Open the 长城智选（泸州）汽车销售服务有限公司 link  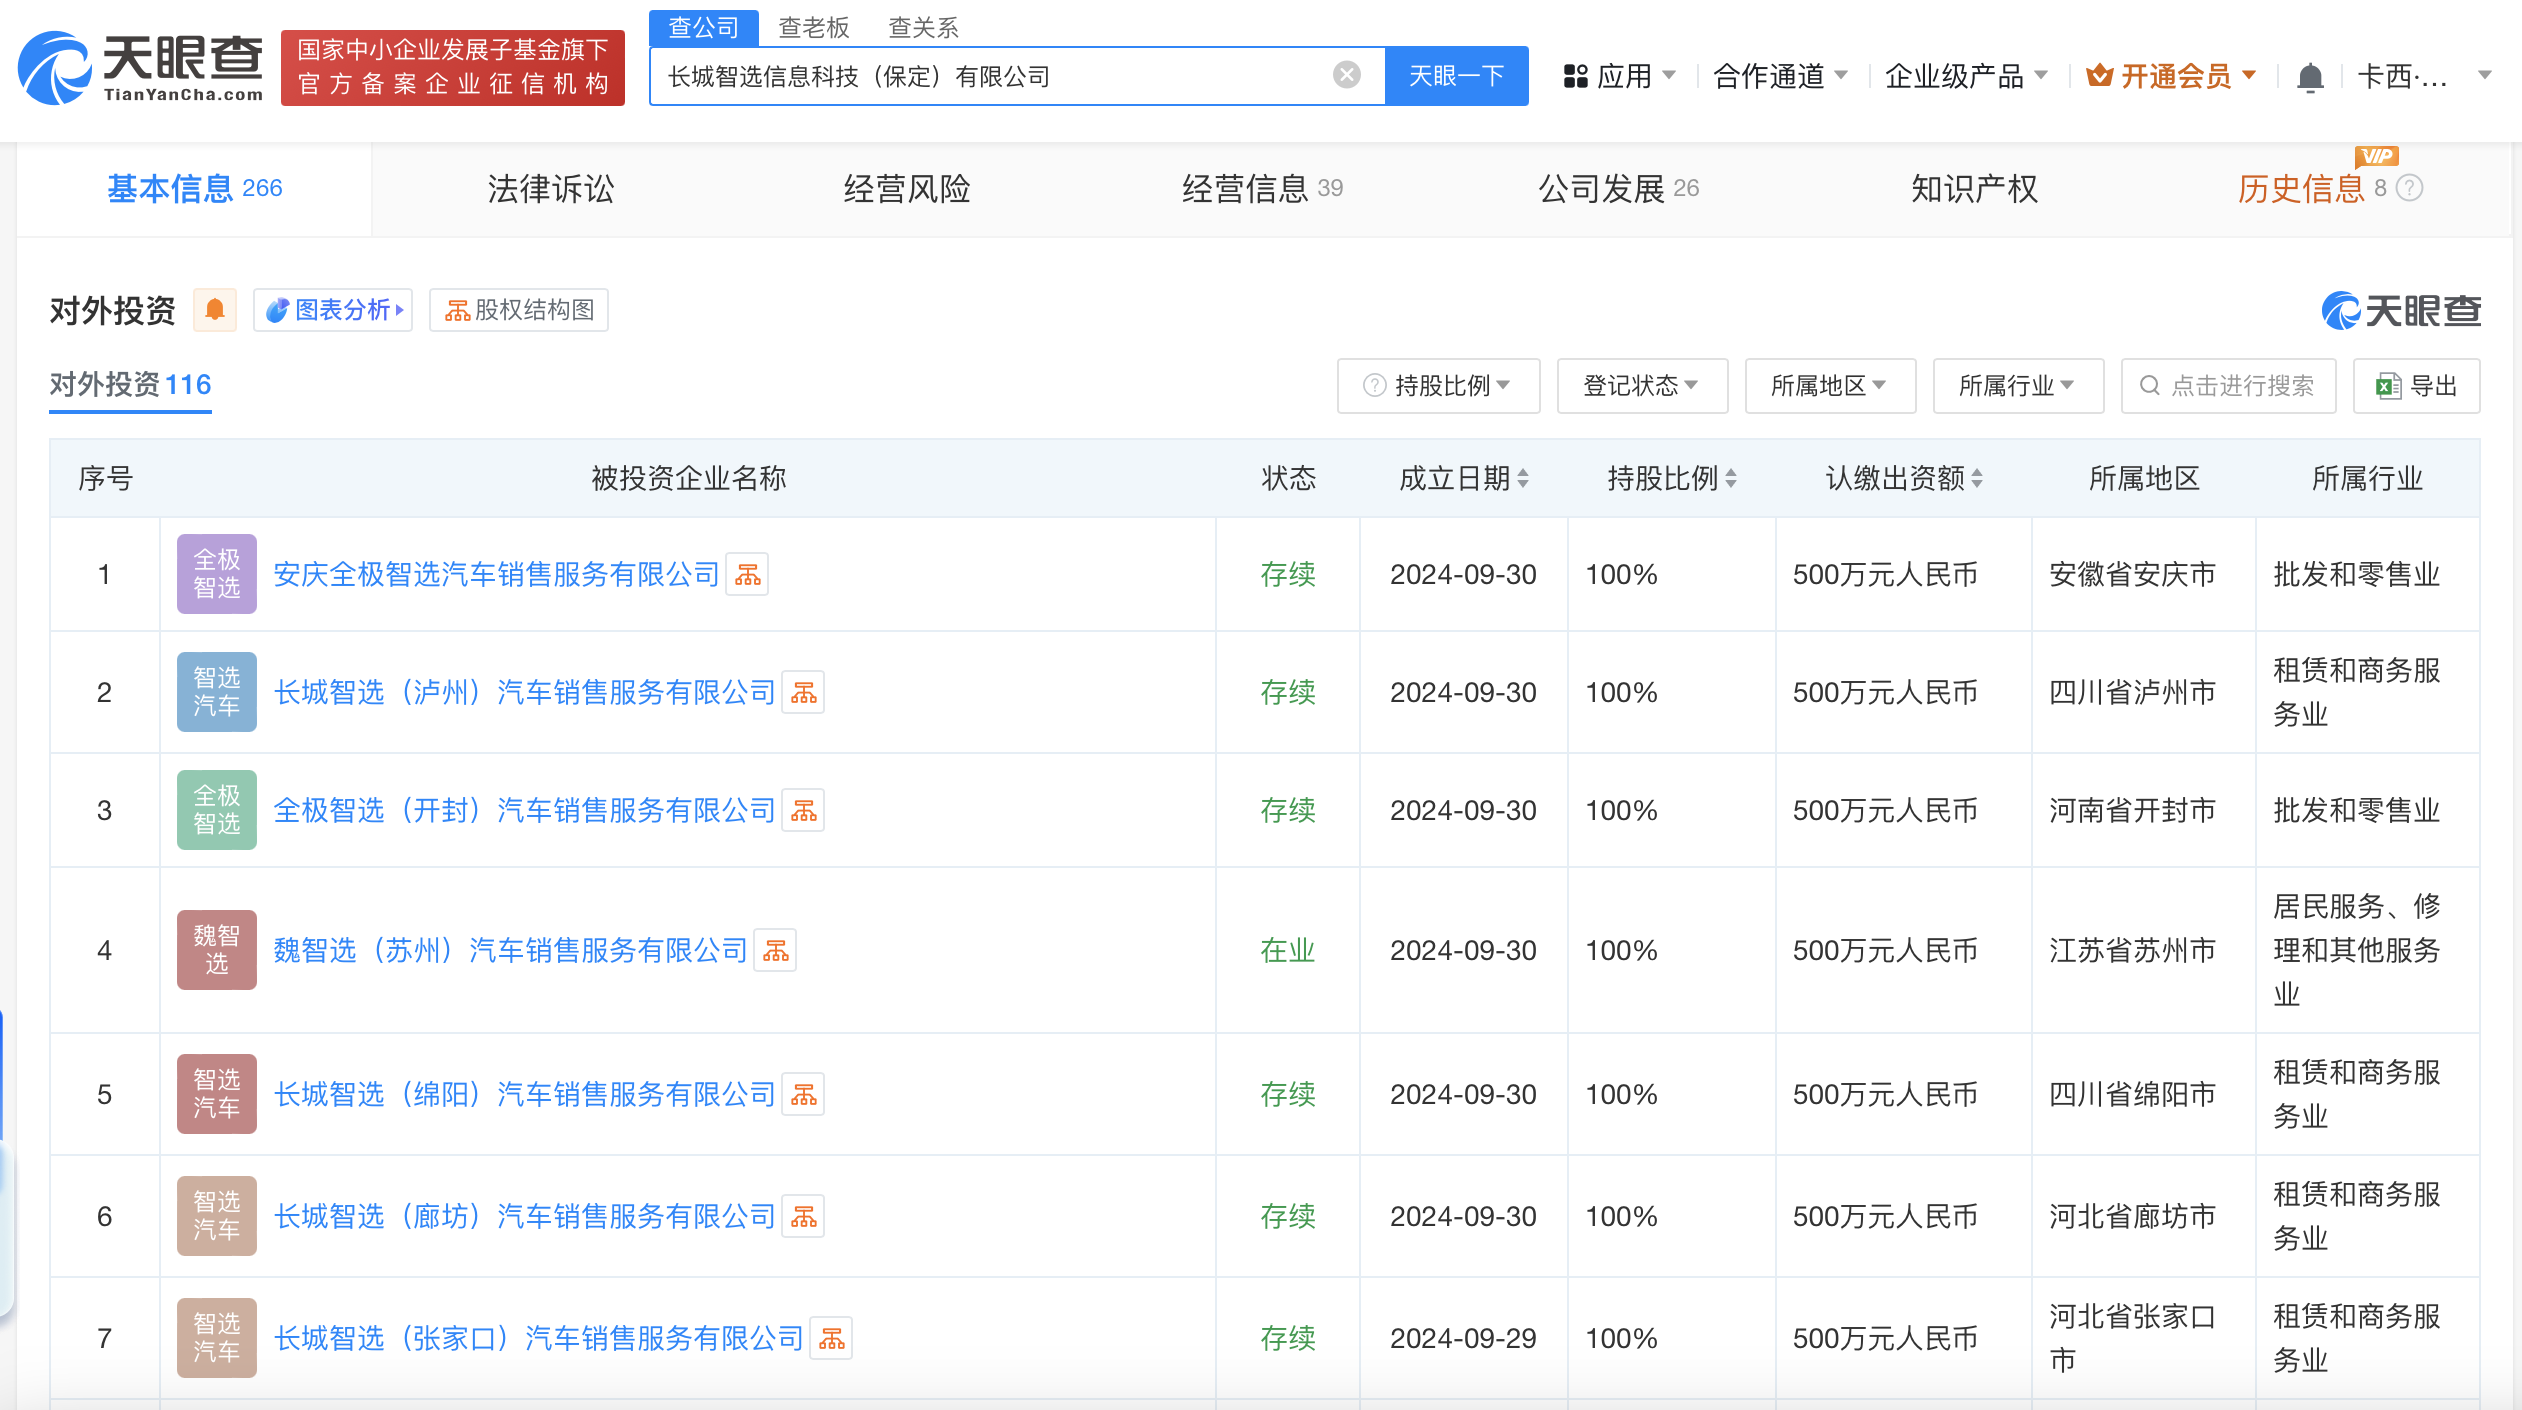tap(524, 693)
